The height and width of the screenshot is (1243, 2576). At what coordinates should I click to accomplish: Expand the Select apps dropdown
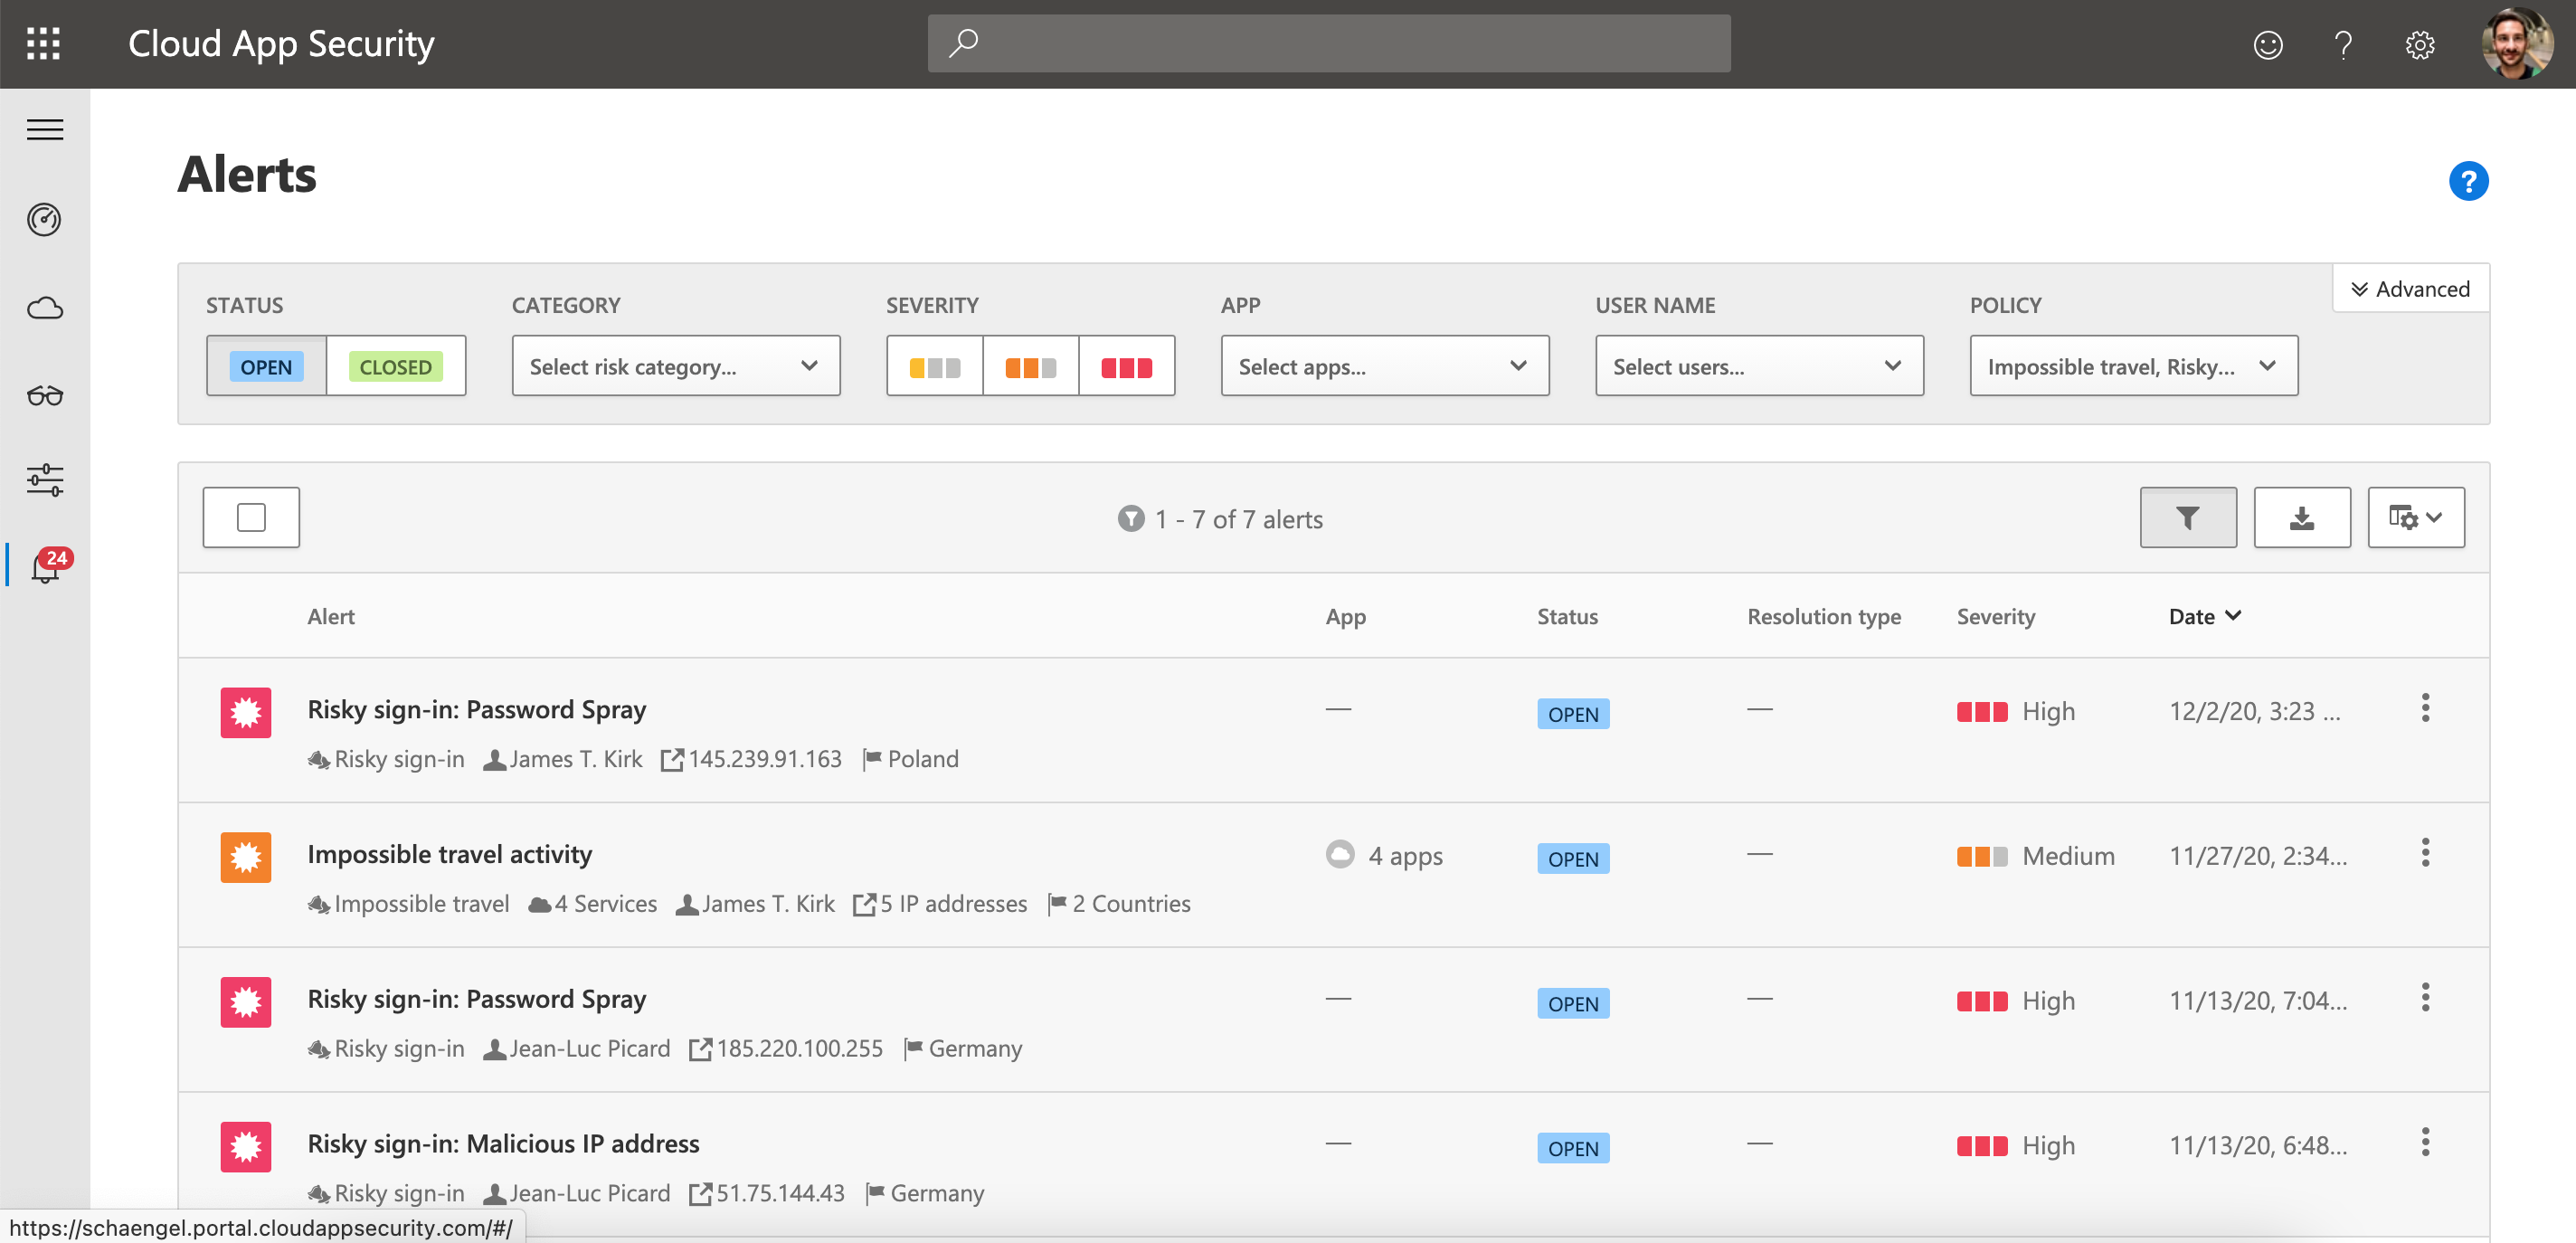(1384, 366)
